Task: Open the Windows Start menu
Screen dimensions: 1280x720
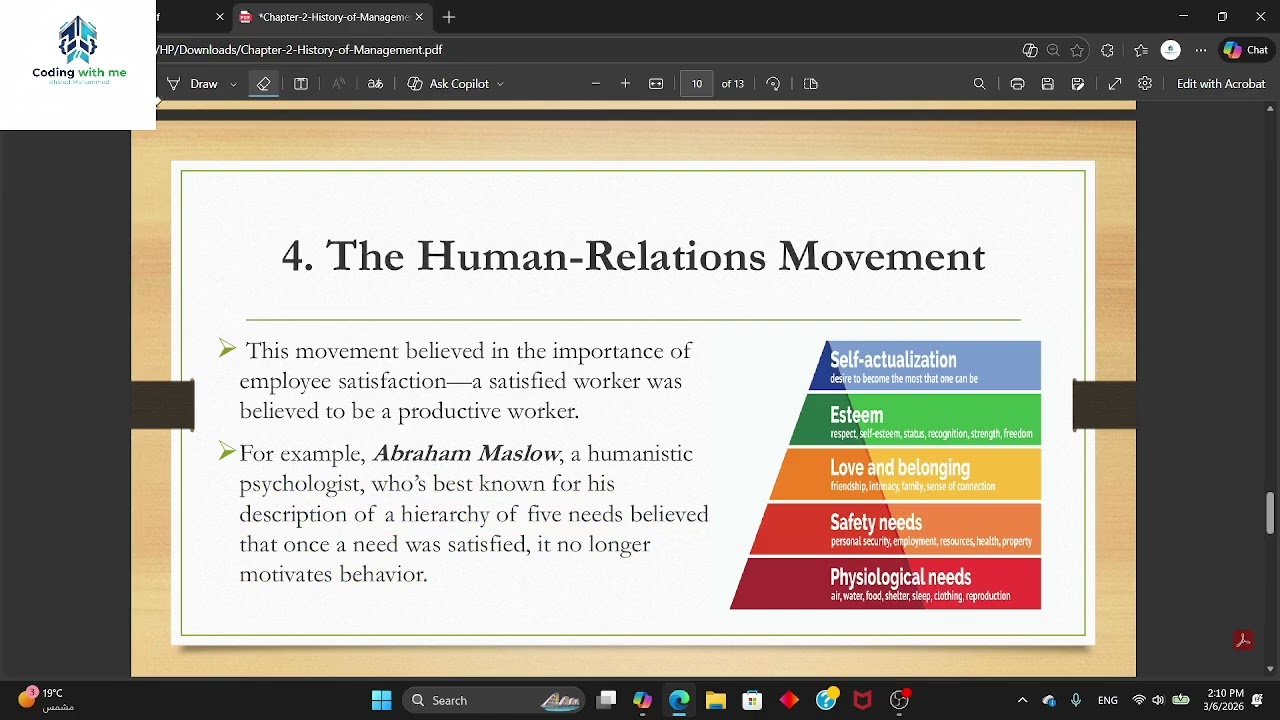Action: click(382, 700)
